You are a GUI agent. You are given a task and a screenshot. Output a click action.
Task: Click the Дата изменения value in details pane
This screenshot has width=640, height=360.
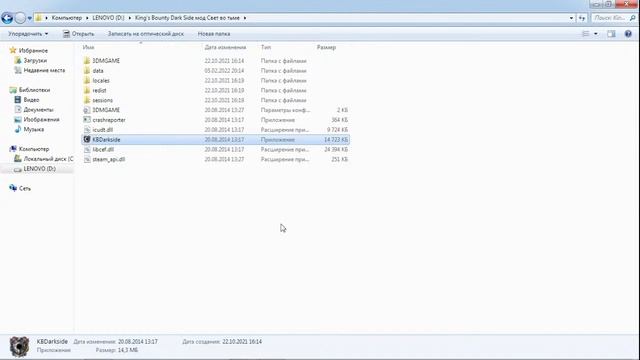point(138,342)
